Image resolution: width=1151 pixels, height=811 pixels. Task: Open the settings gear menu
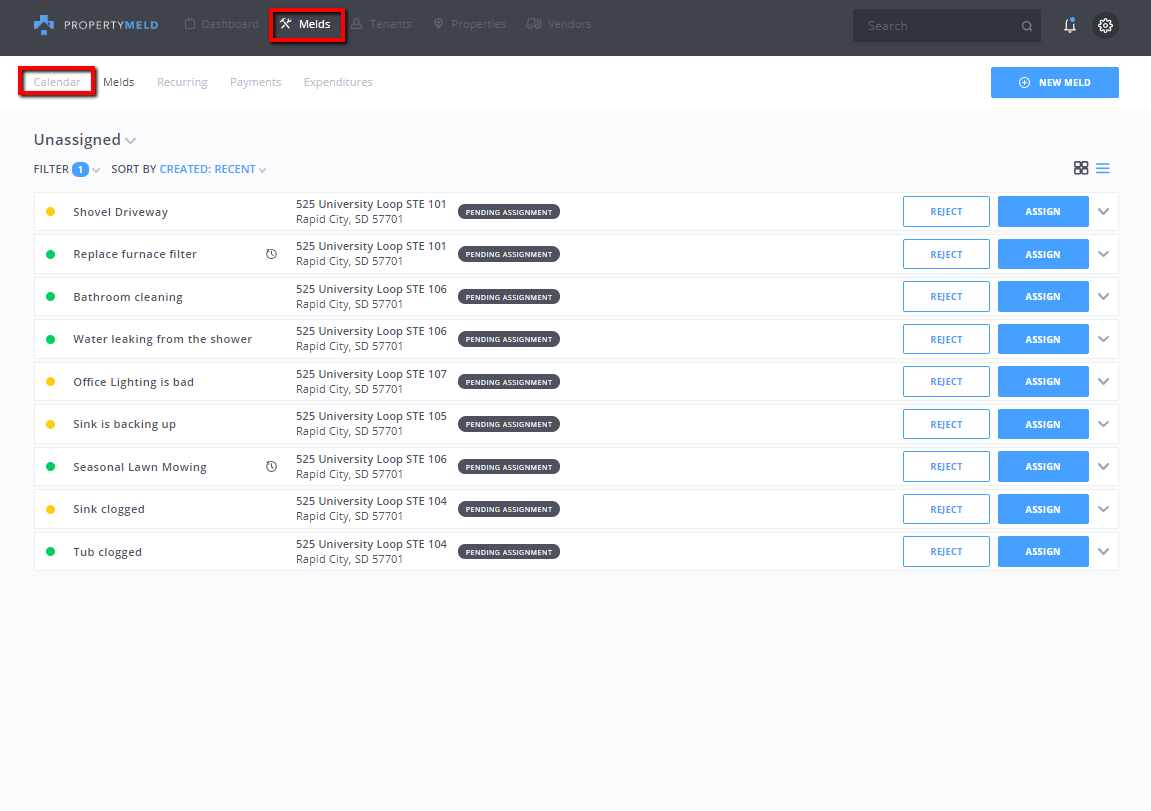(1105, 26)
